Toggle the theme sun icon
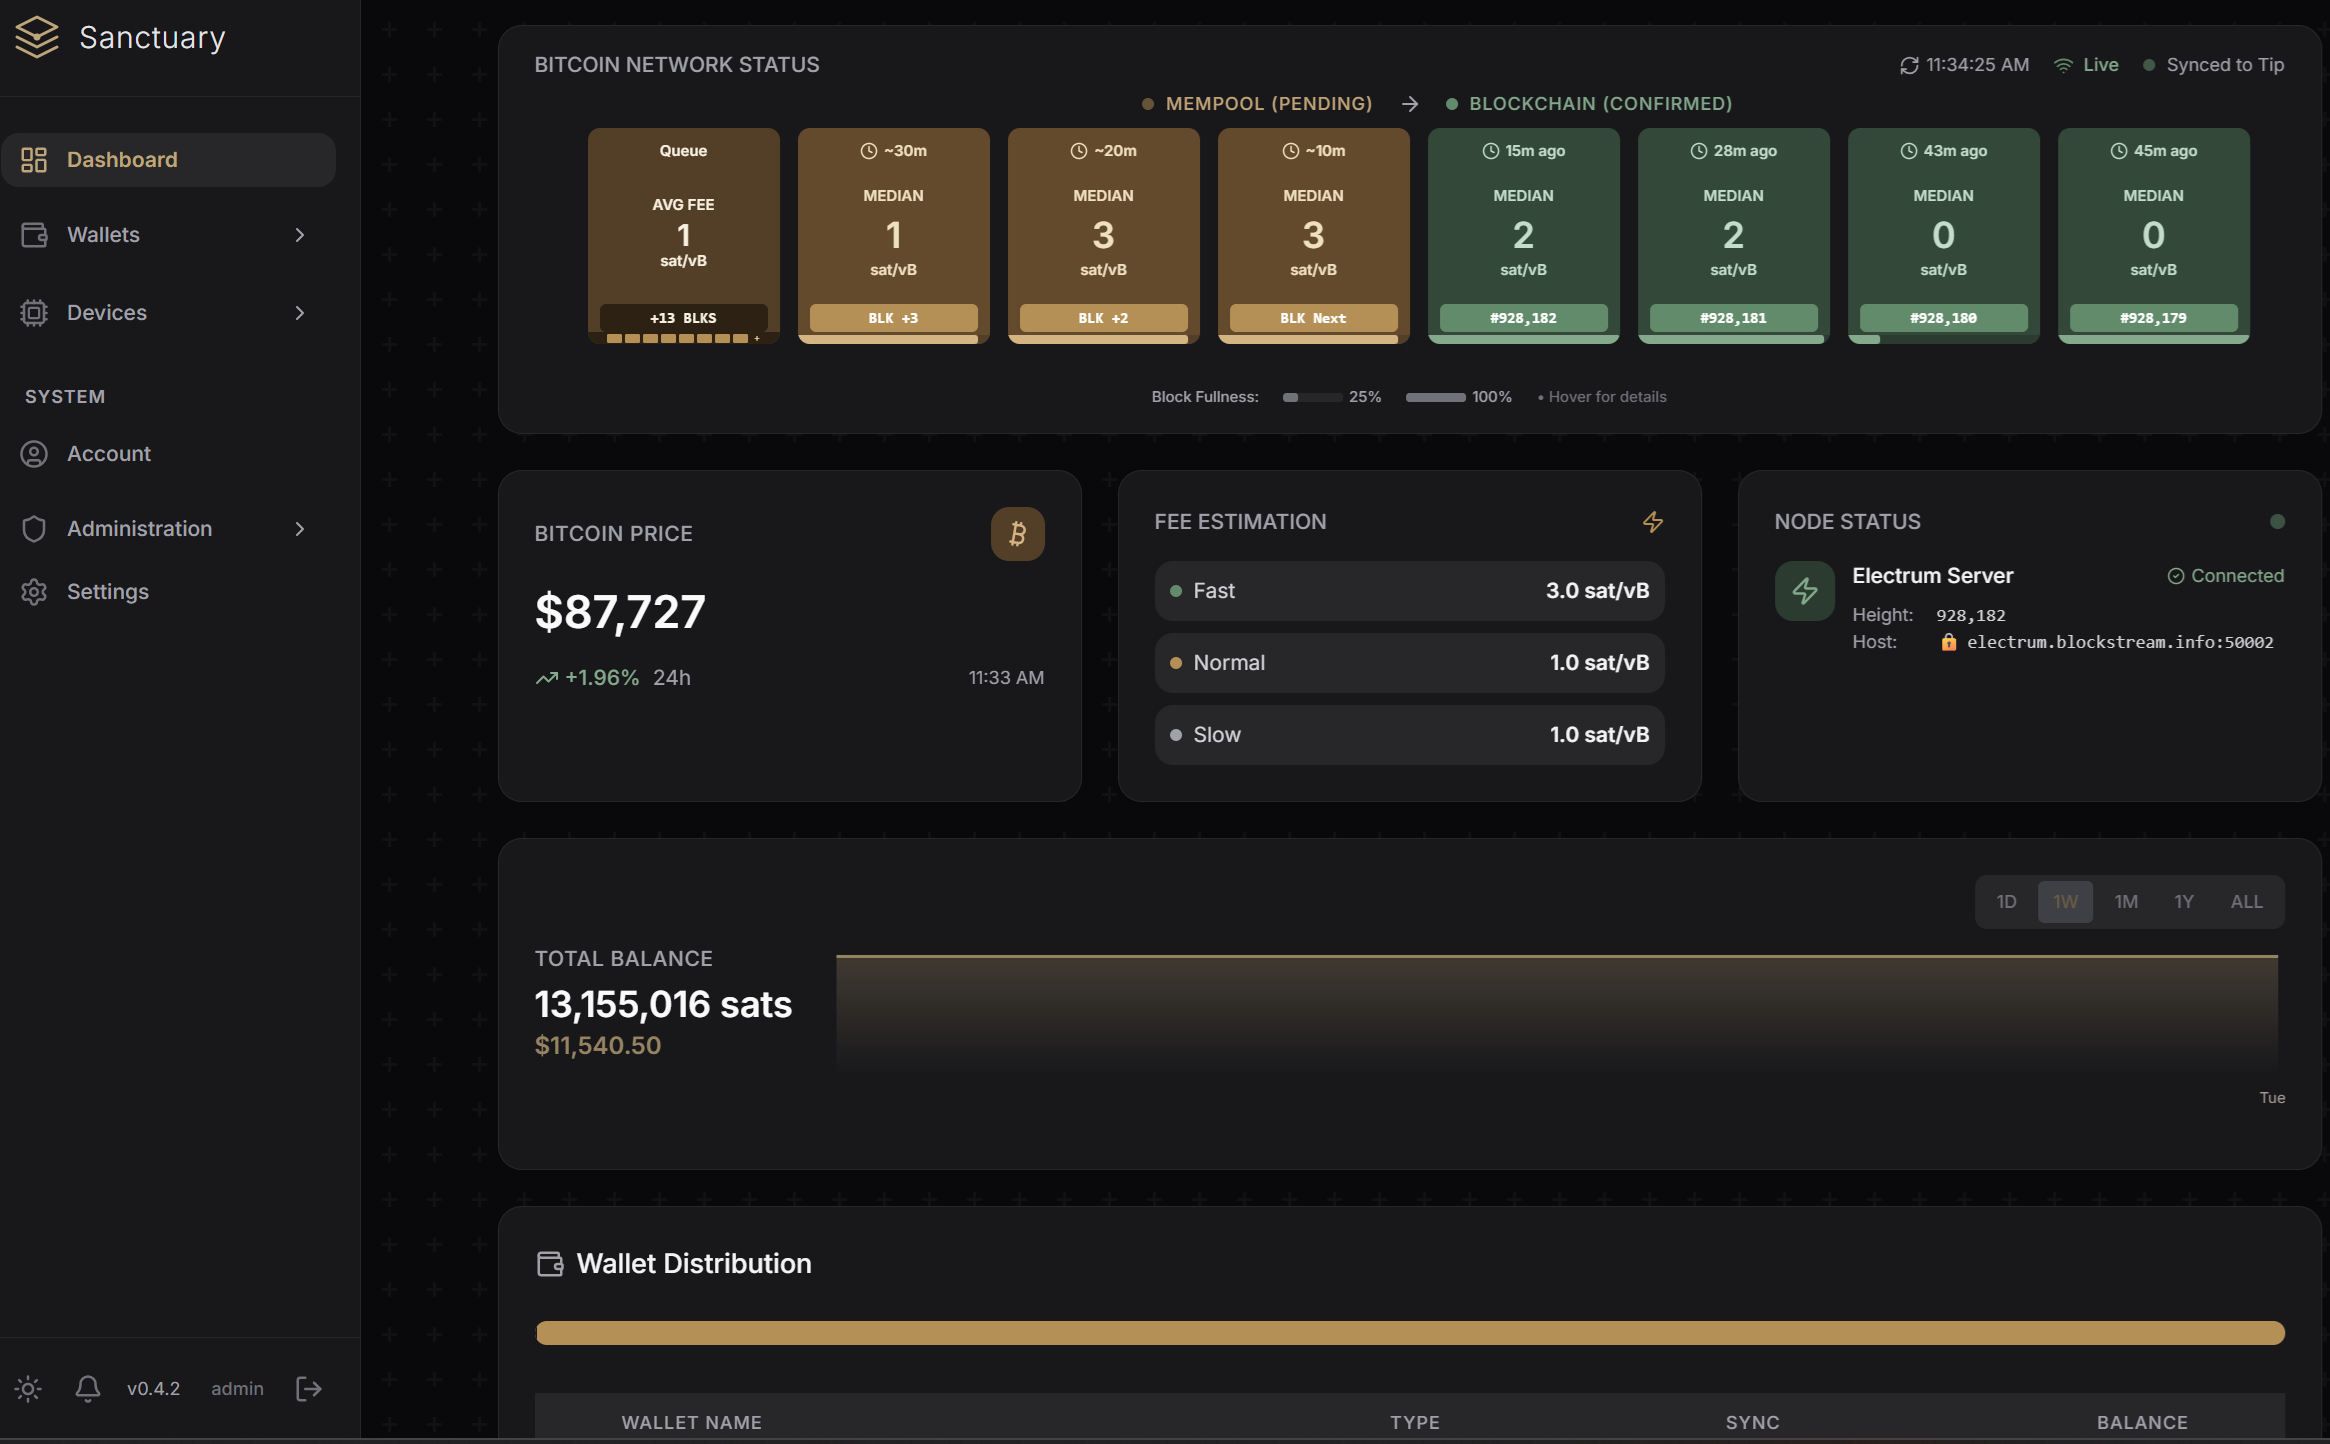 28,1389
